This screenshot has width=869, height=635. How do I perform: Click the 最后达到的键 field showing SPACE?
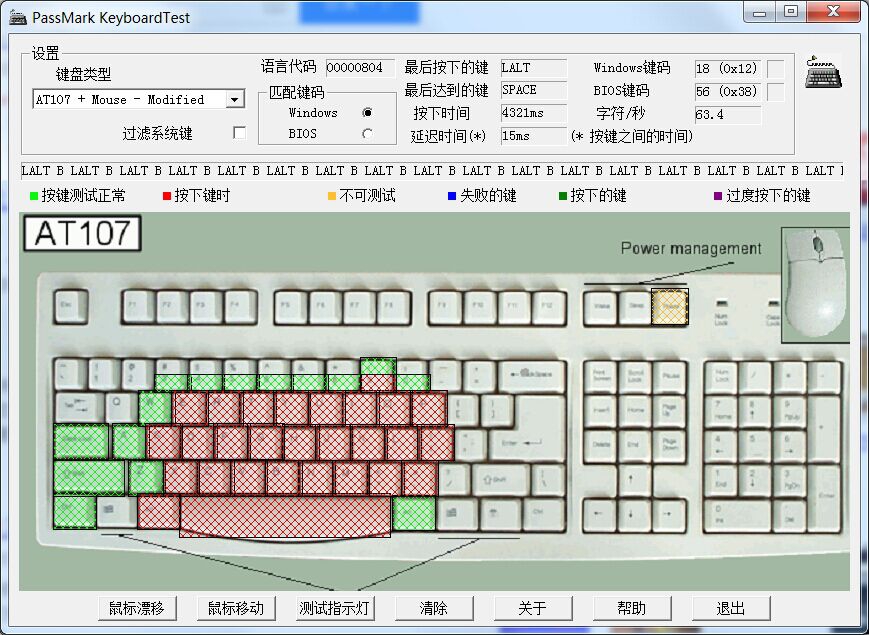point(534,90)
